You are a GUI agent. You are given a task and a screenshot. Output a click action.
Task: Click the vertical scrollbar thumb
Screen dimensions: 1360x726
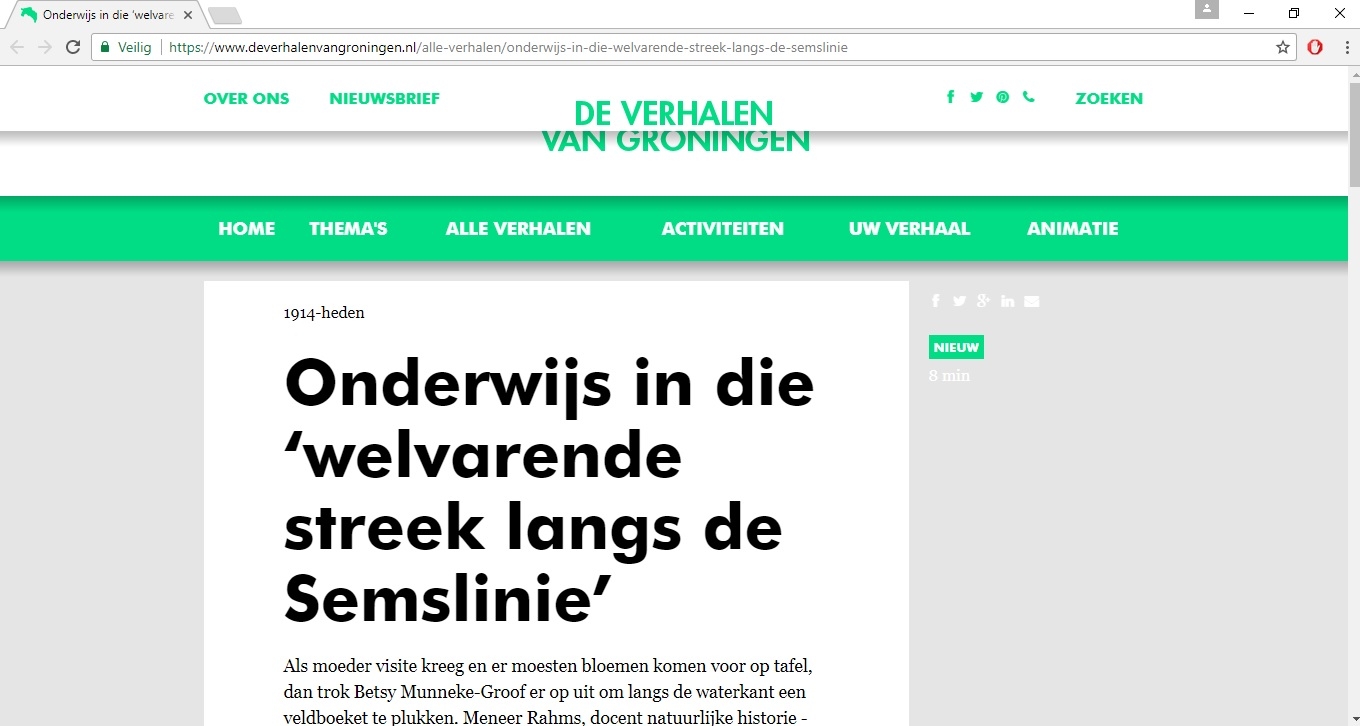[x=1354, y=133]
